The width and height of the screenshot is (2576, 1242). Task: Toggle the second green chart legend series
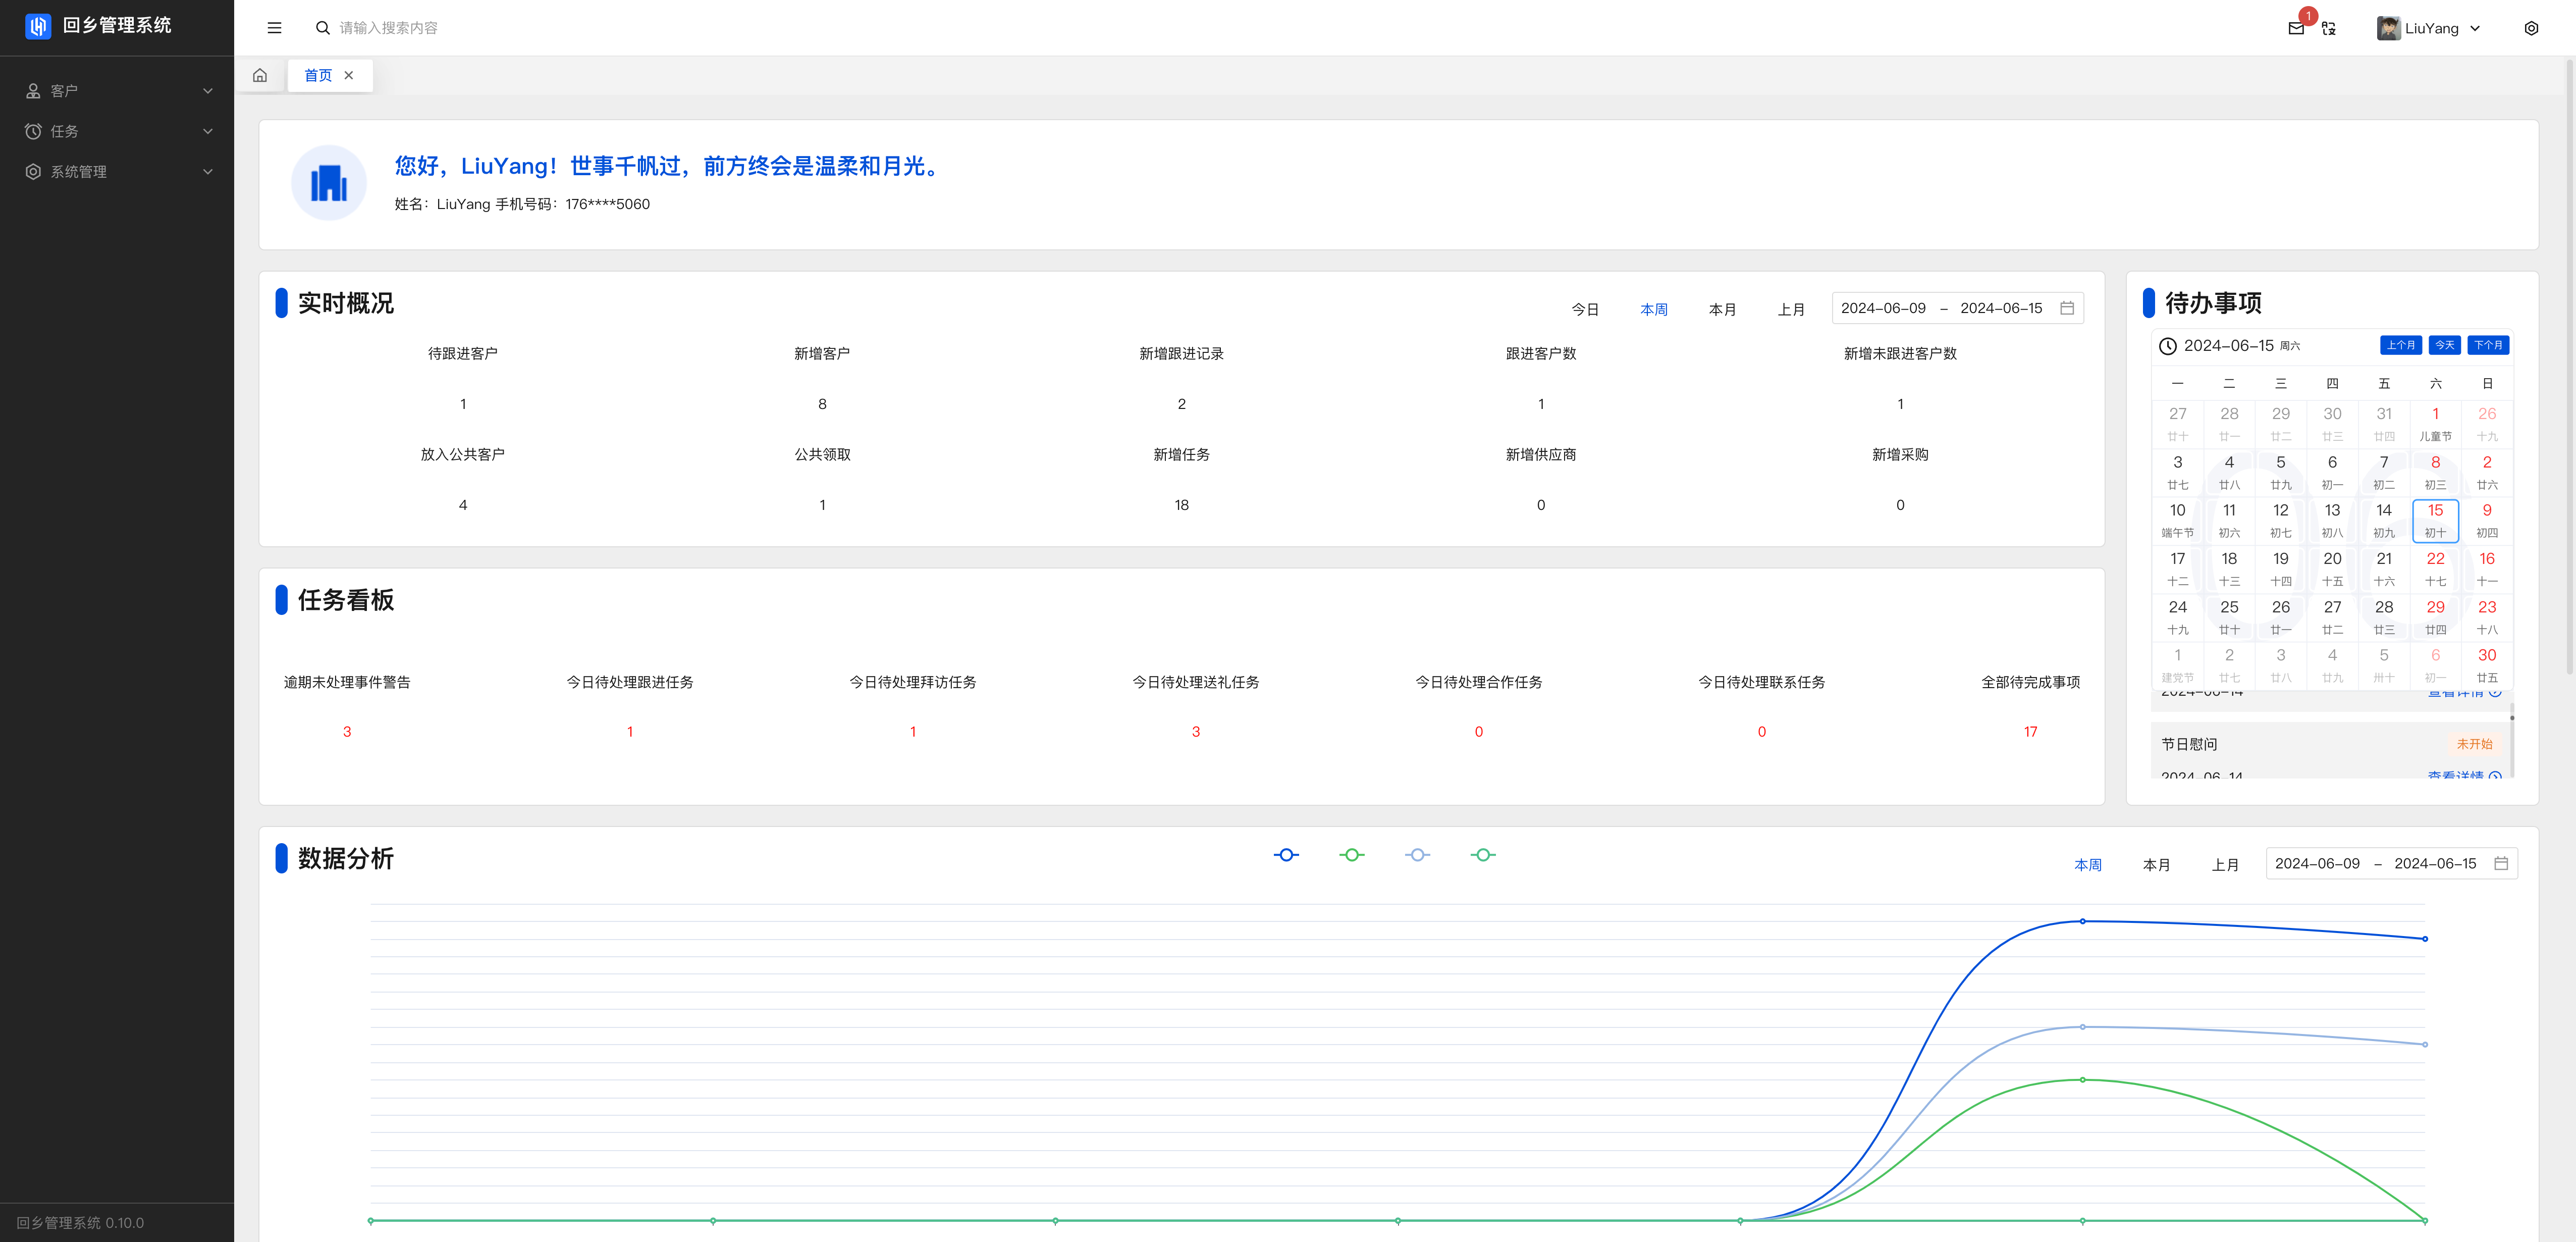click(x=1352, y=855)
